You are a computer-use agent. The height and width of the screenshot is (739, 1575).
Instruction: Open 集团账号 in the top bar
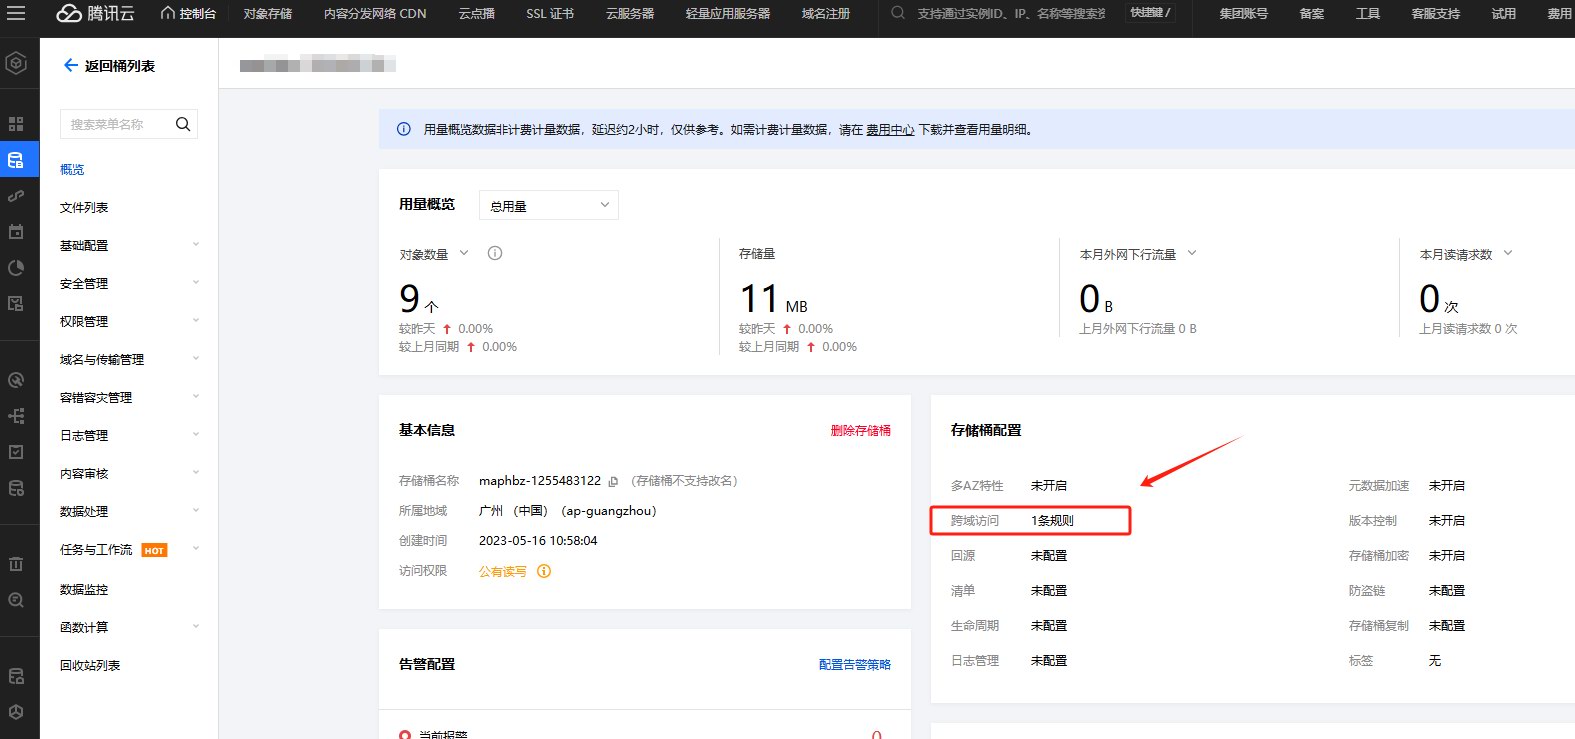(x=1244, y=13)
